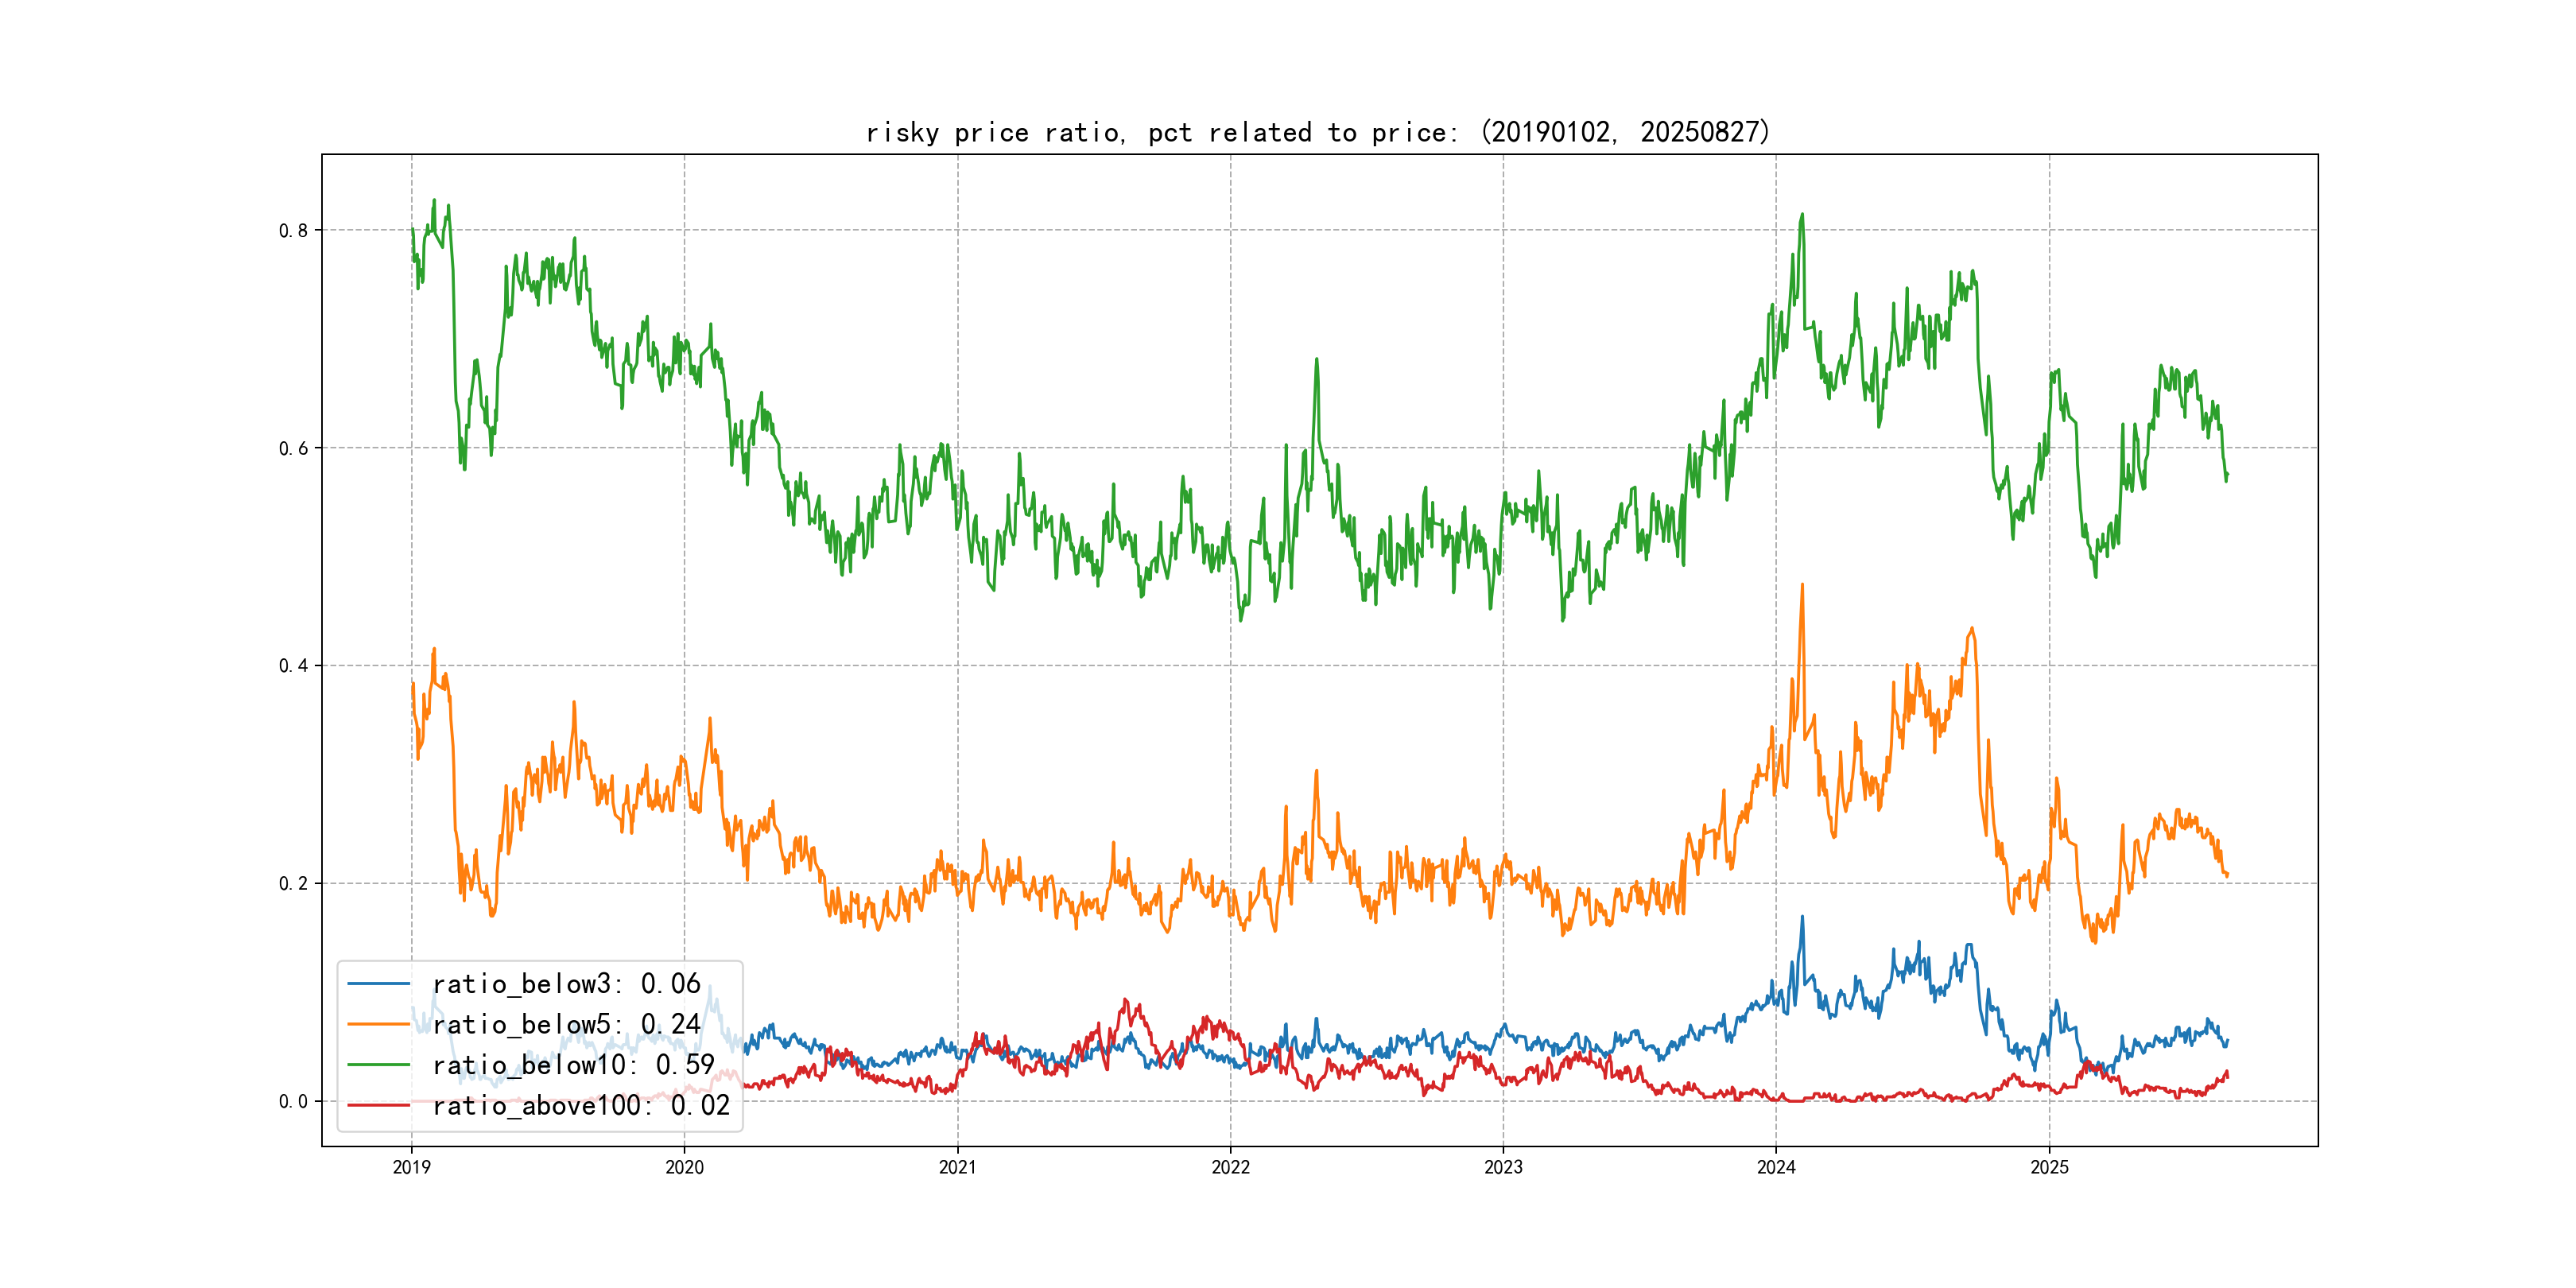Click the 2023 x-axis tick label
Screen dimensions: 2576x1288
coord(1503,1167)
